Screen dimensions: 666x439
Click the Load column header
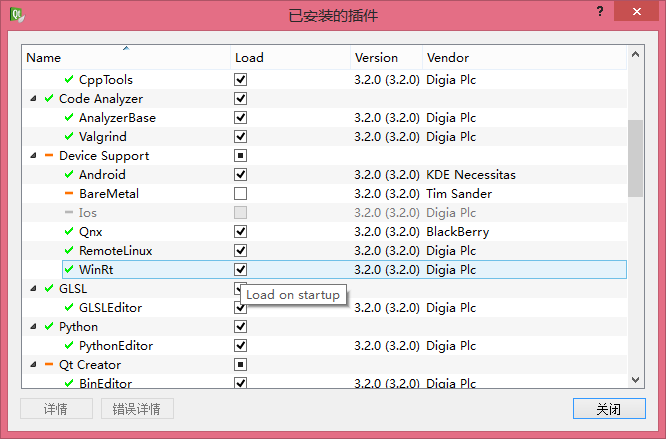(291, 57)
